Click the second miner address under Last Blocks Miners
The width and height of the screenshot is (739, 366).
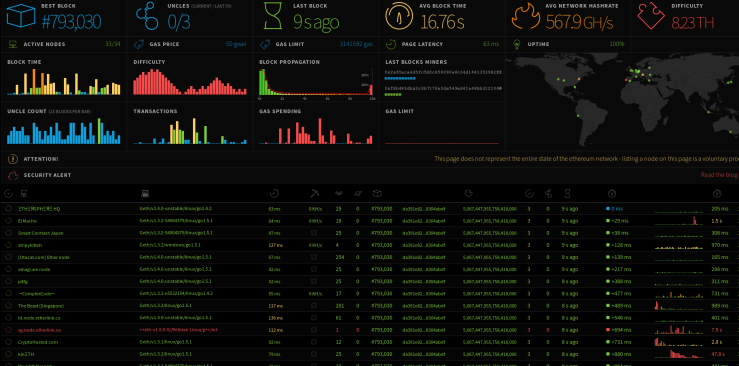click(x=443, y=88)
